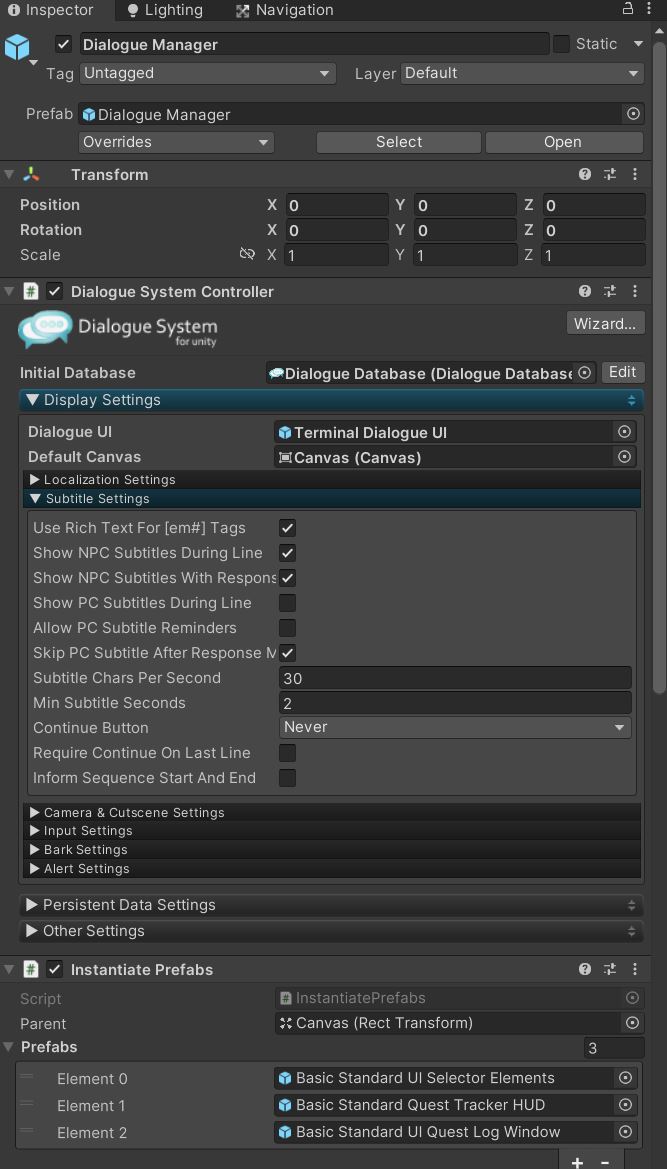Collapse the Display Settings foldout
The width and height of the screenshot is (667, 1169).
(x=331, y=400)
